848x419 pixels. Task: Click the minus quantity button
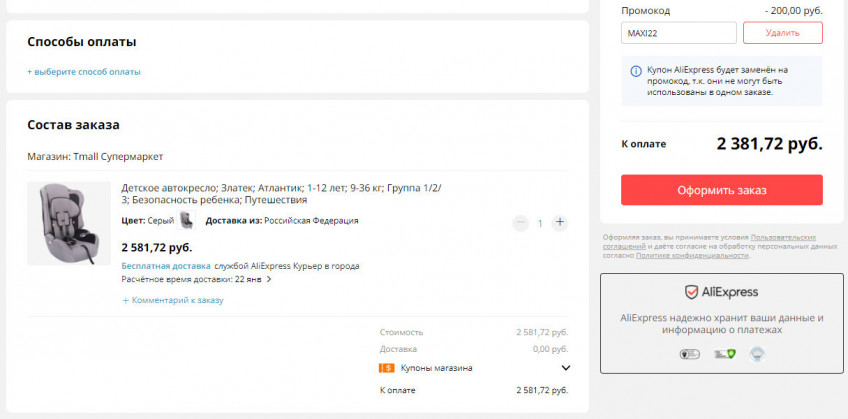[520, 222]
